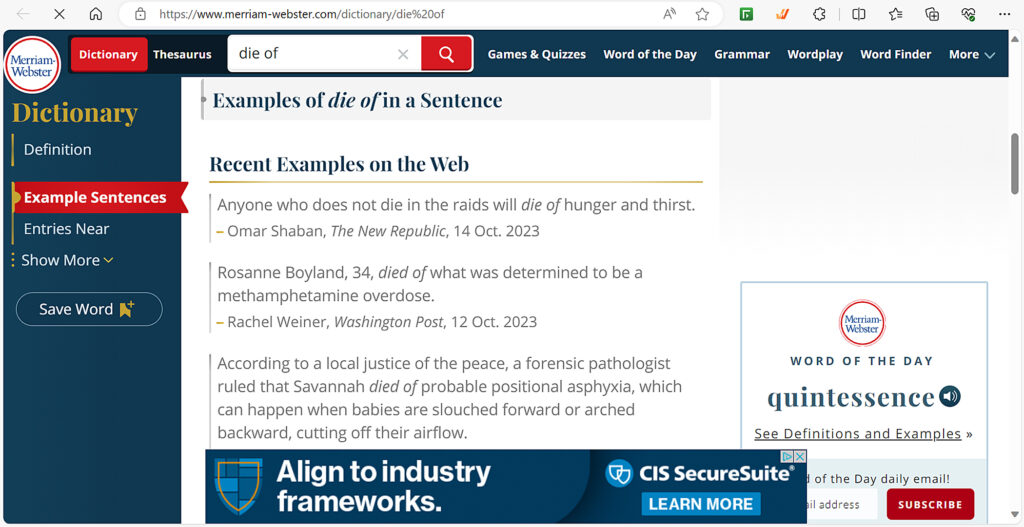Open Games & Quizzes menu item
1024x527 pixels.
point(537,54)
